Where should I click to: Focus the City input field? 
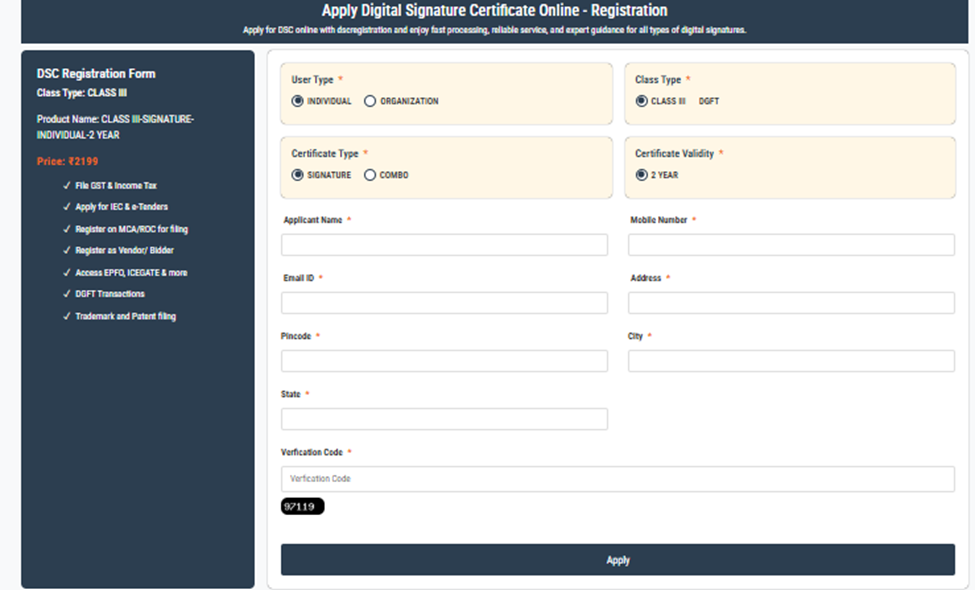click(791, 361)
